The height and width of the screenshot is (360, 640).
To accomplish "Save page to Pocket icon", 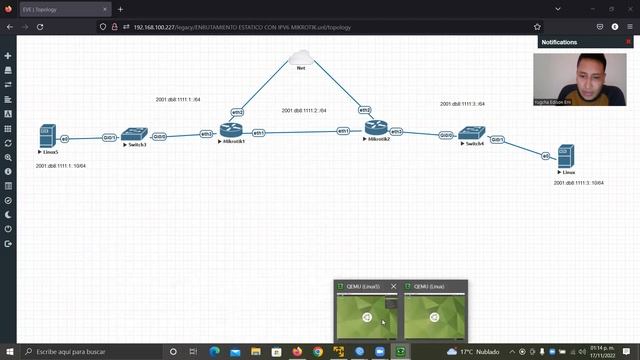I will click(600, 27).
